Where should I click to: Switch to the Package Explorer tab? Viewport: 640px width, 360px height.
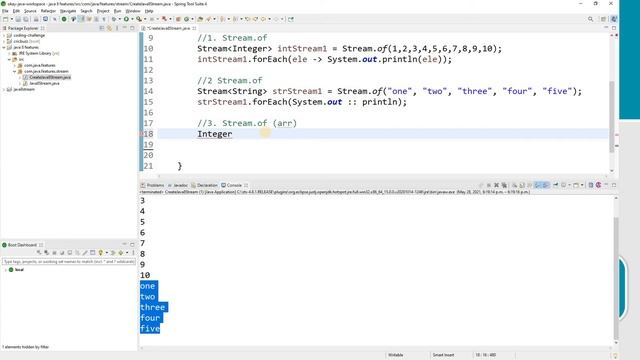click(23, 28)
